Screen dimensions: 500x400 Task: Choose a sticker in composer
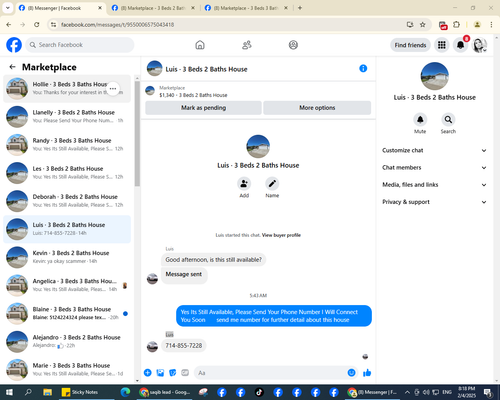[x=173, y=373]
